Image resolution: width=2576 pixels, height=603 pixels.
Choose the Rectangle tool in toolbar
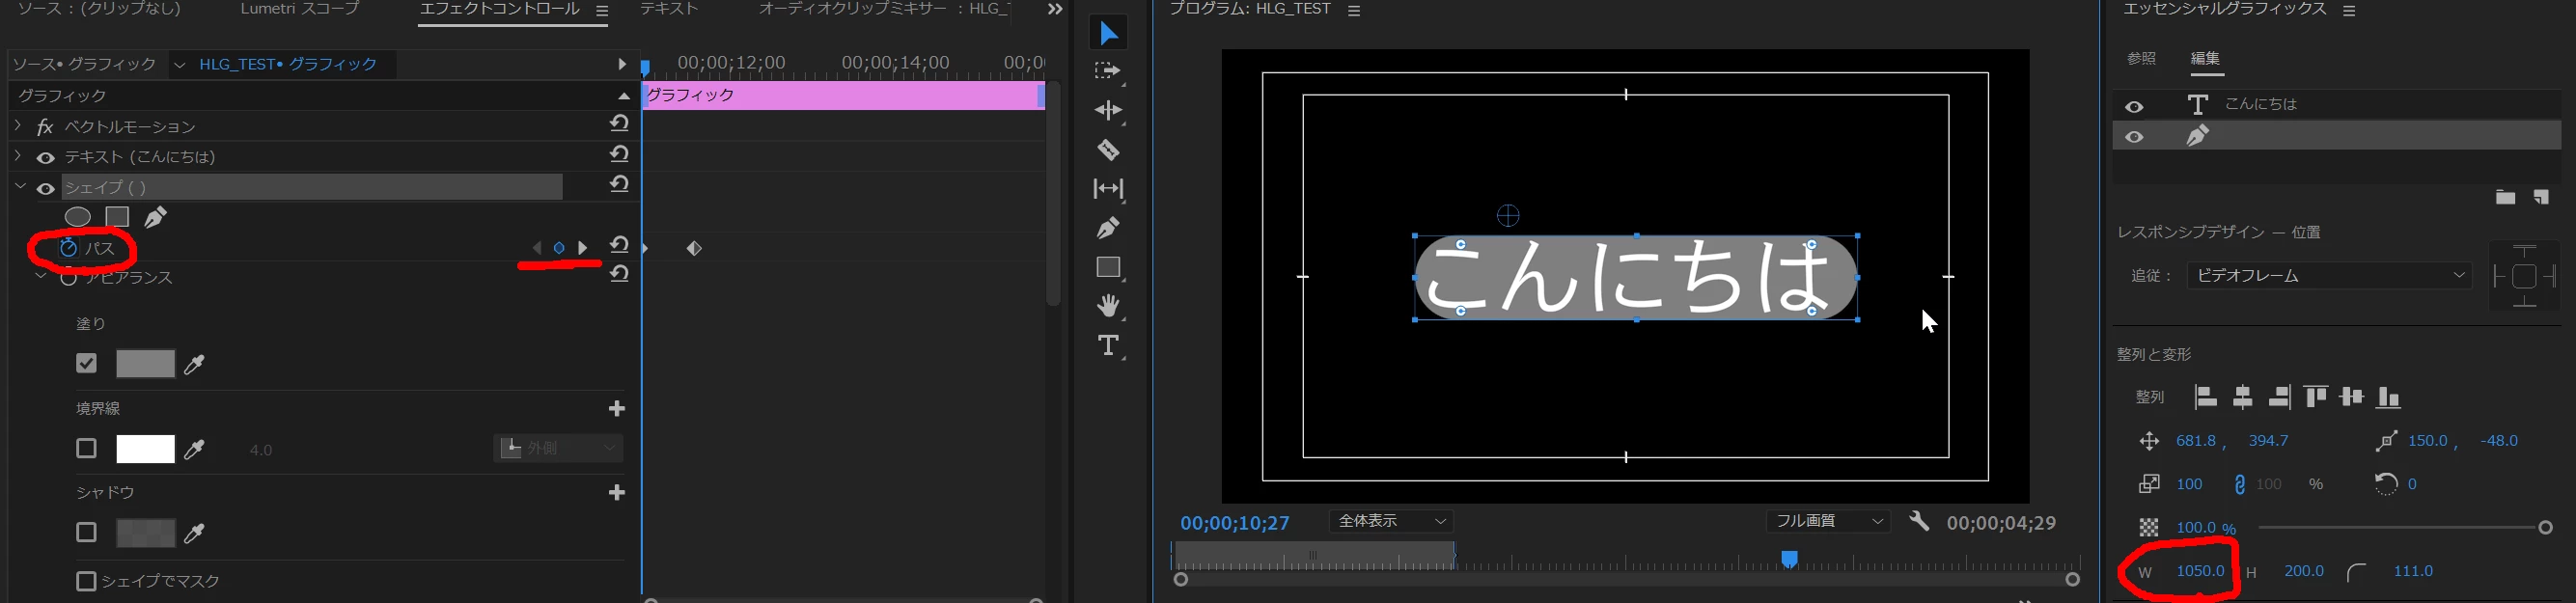click(1107, 267)
